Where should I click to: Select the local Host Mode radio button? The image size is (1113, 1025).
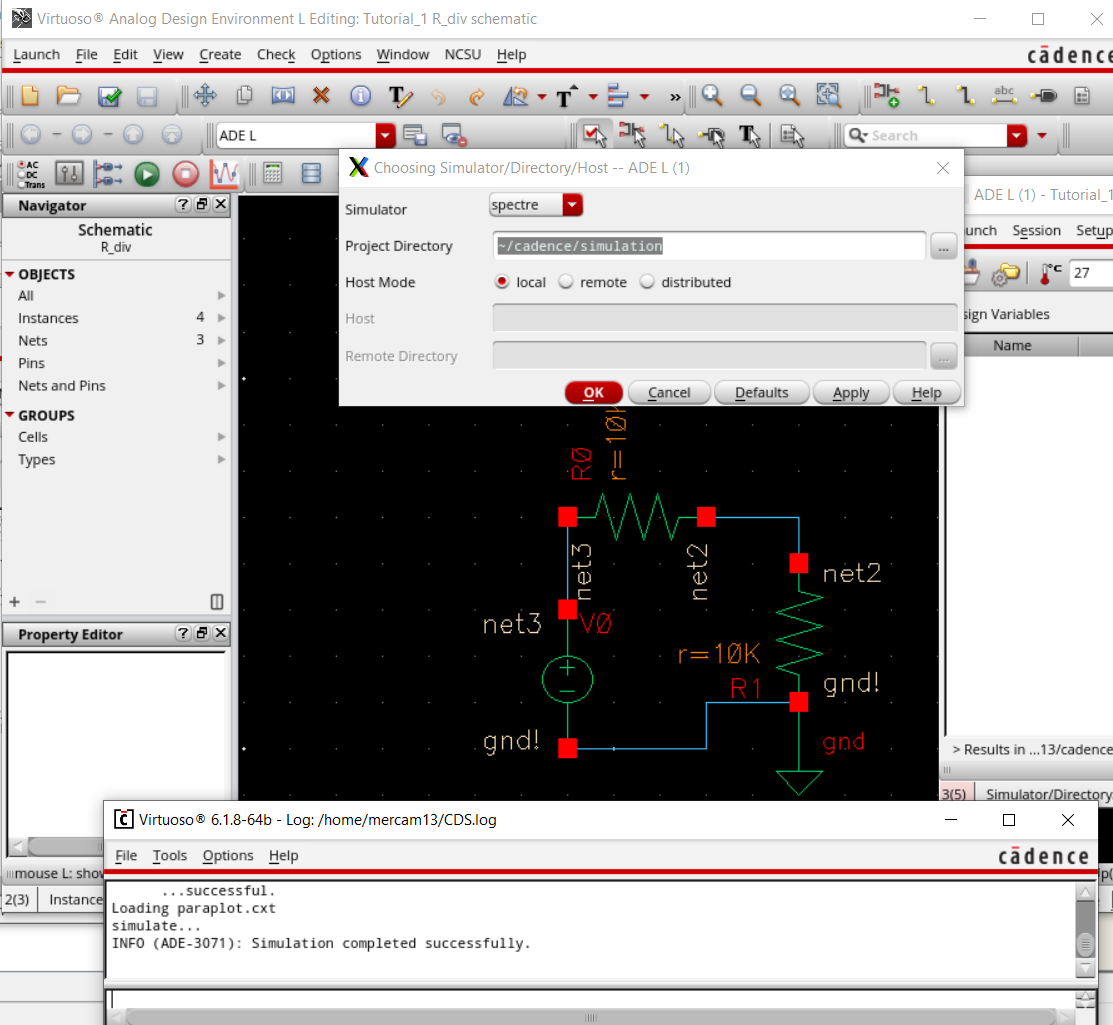pos(502,282)
